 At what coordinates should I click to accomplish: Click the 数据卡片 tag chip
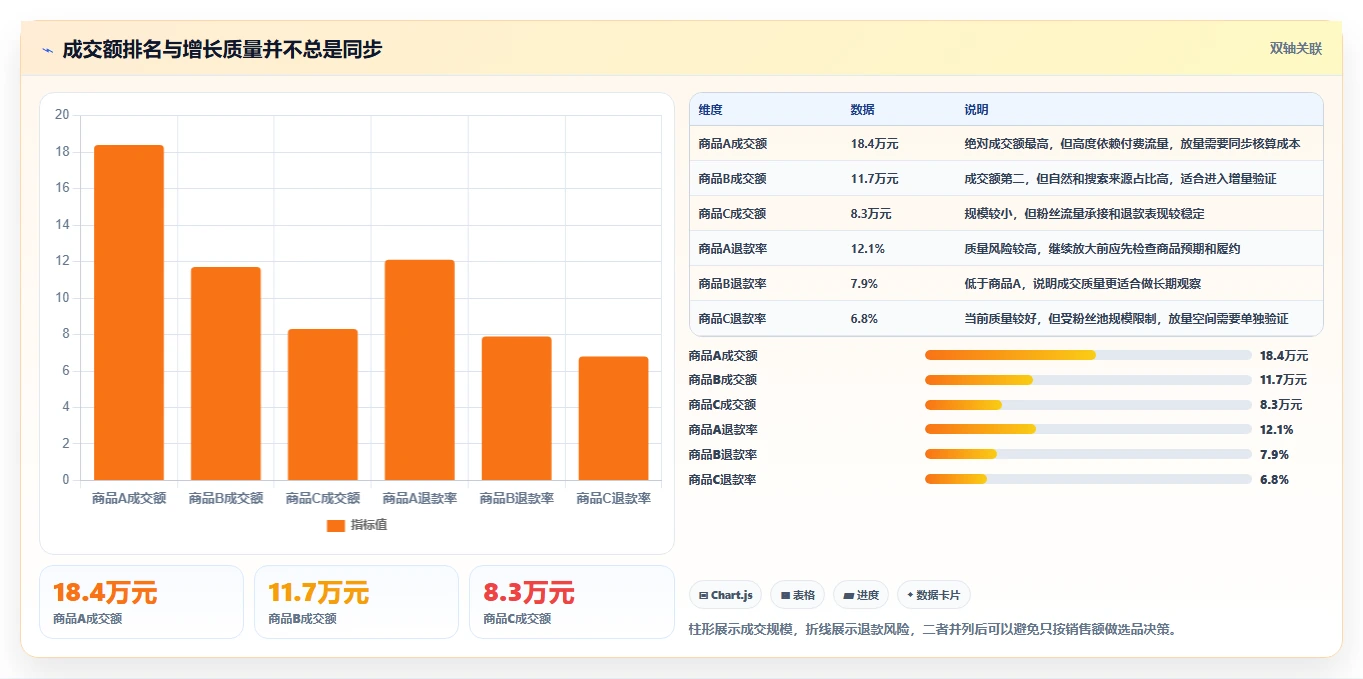pos(934,595)
